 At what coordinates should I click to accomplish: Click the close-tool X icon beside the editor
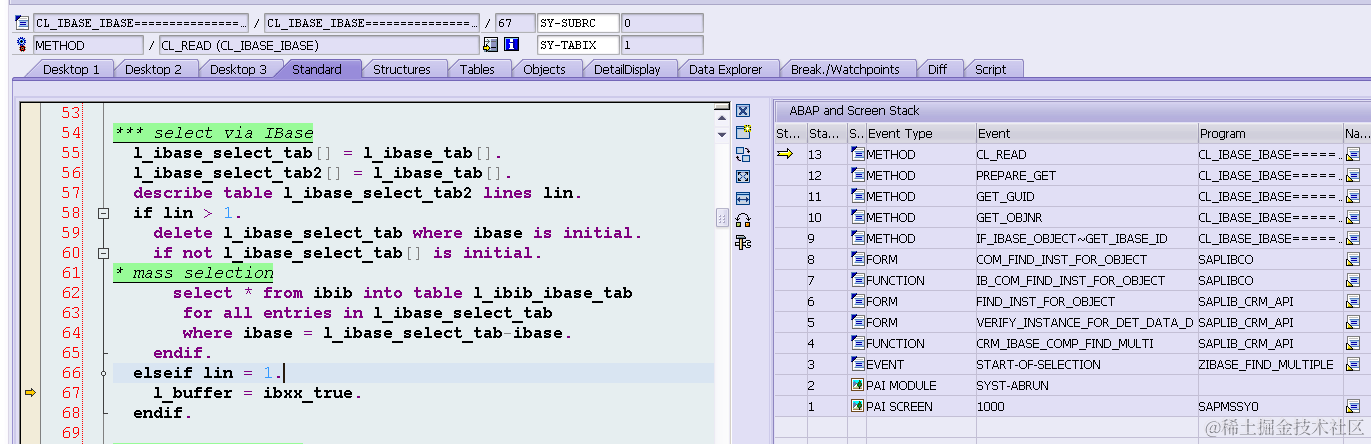tap(743, 110)
